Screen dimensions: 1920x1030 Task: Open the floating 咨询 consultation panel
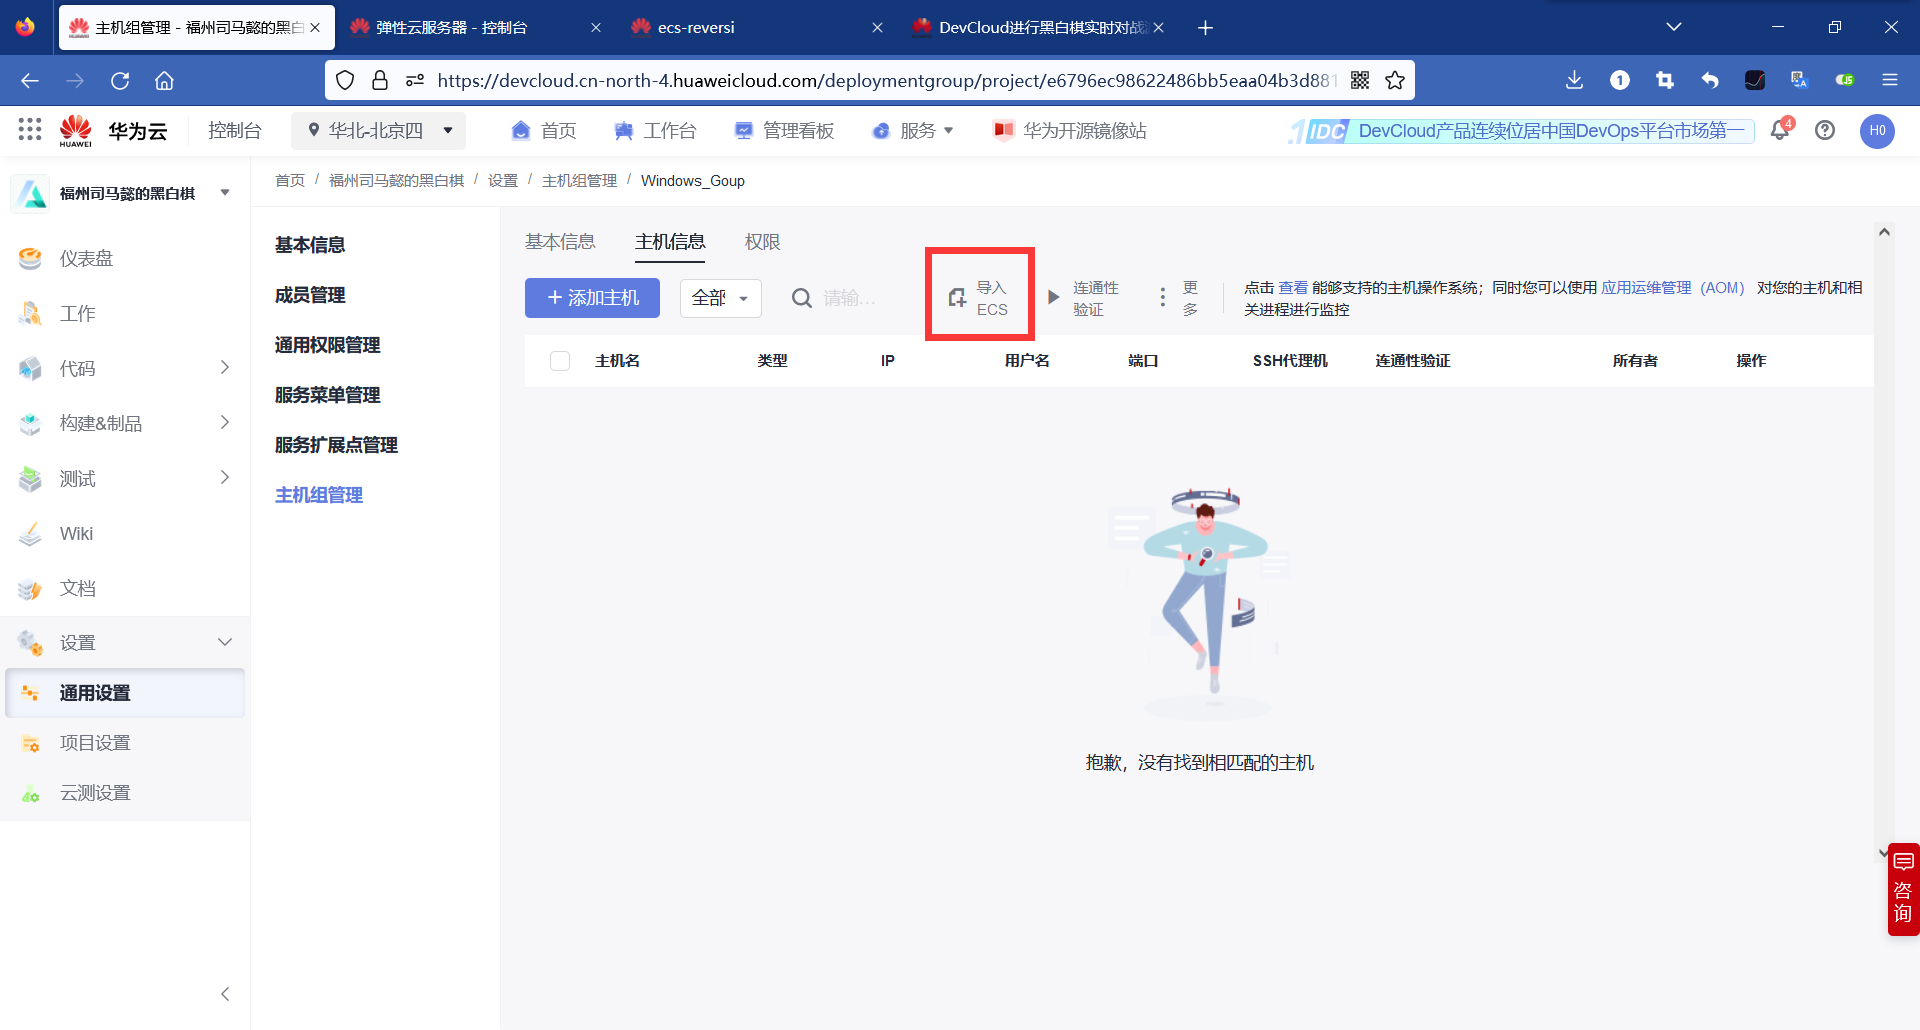click(x=1903, y=888)
